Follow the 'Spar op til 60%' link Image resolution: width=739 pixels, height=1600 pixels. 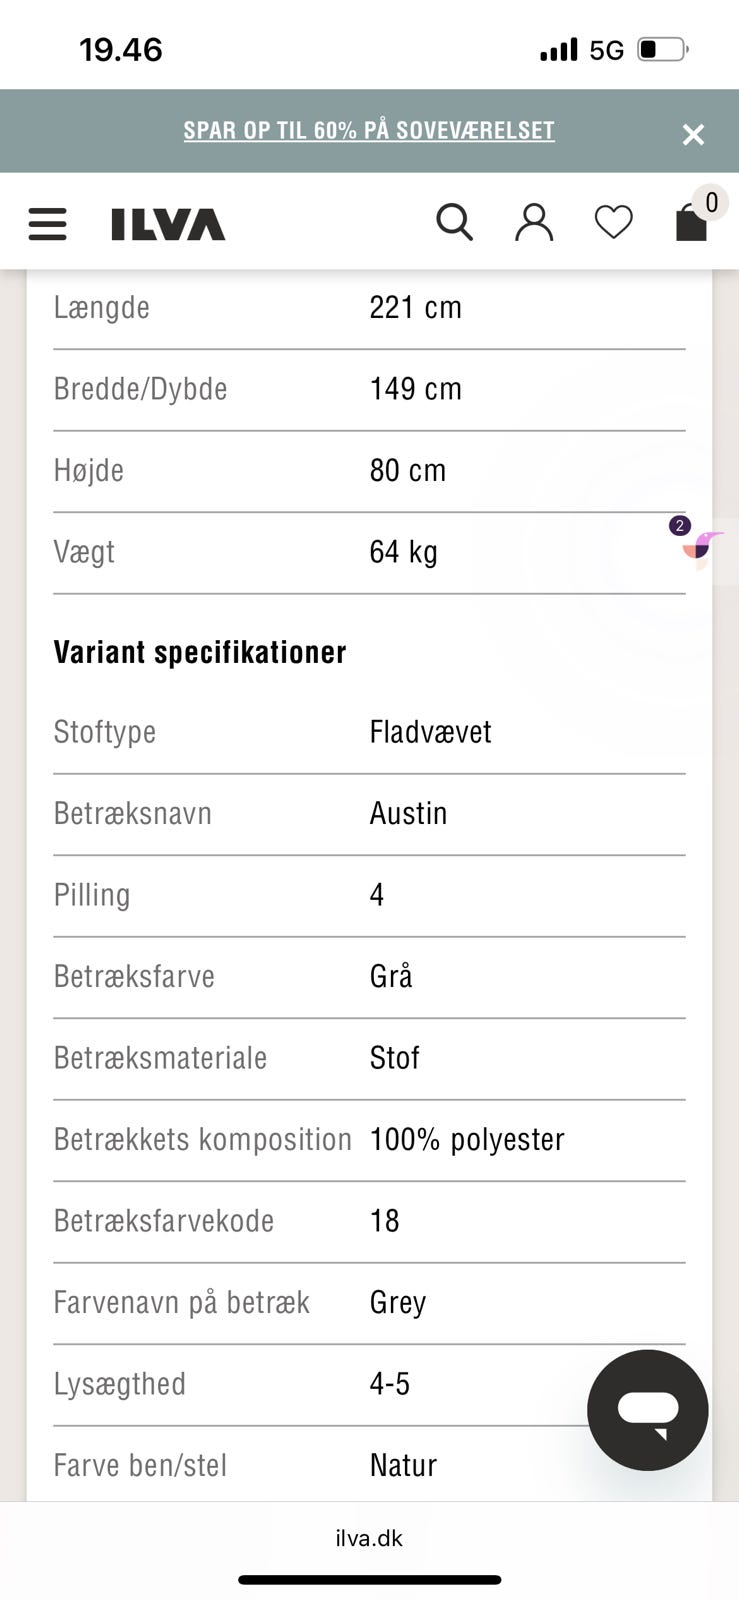click(x=368, y=131)
